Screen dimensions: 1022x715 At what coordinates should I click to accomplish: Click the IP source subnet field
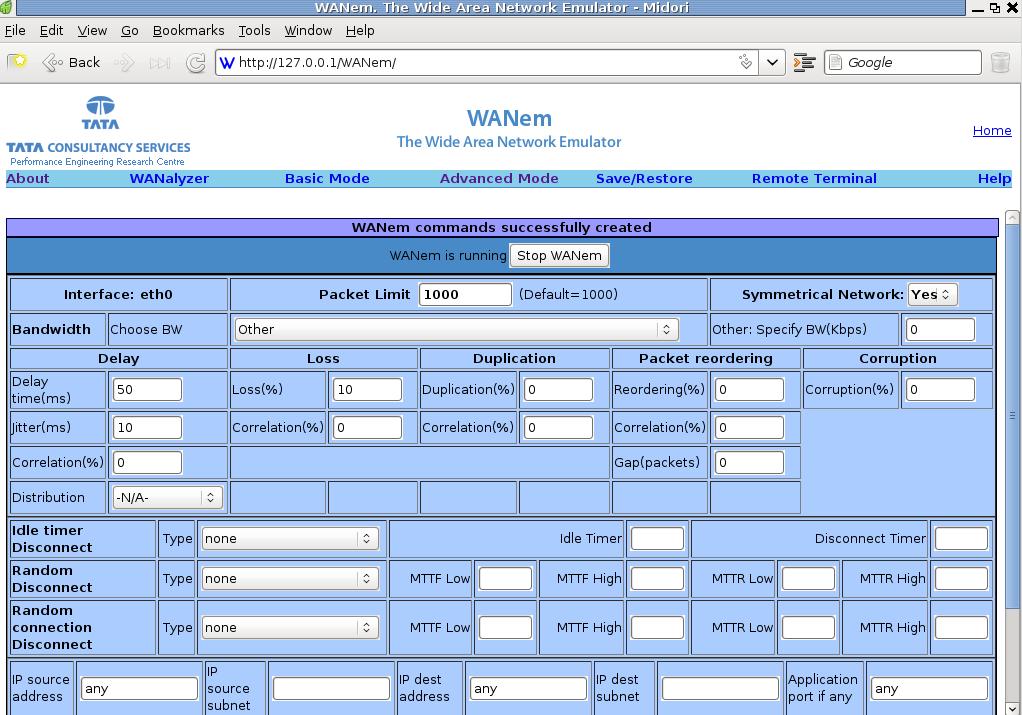click(331, 689)
